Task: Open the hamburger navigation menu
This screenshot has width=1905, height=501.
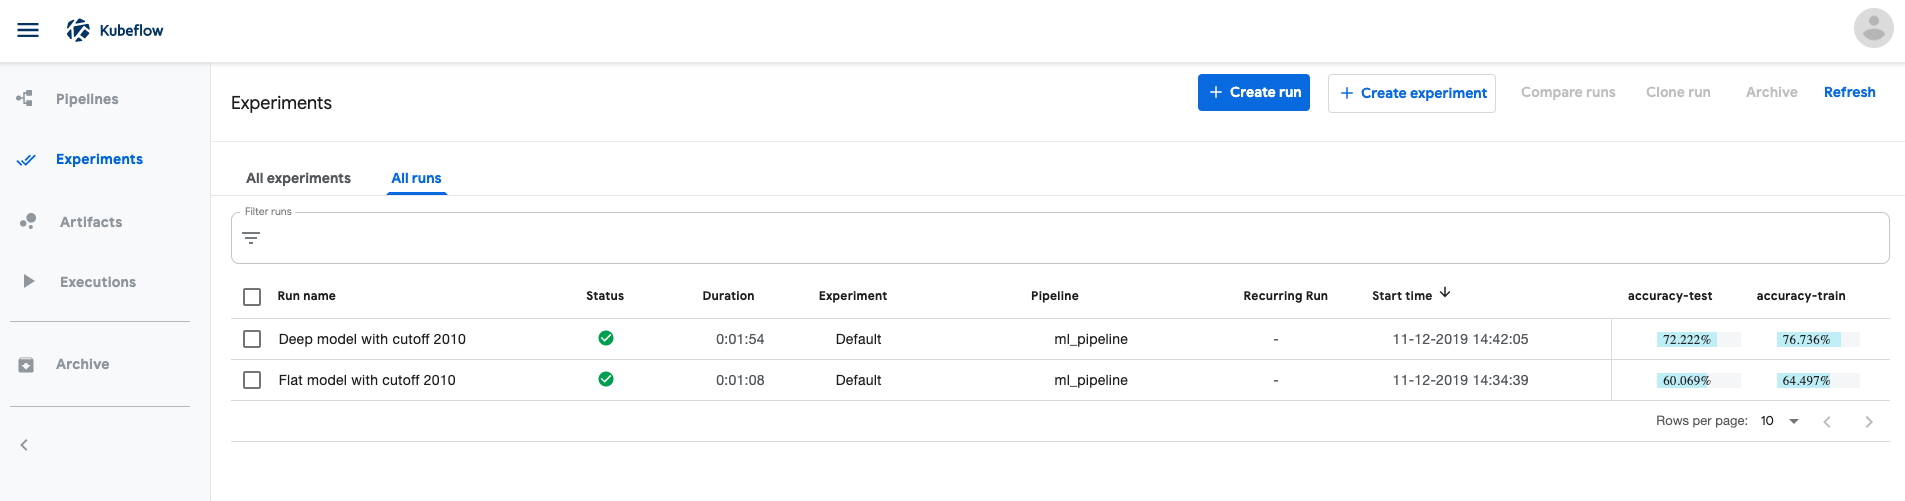Action: point(28,30)
